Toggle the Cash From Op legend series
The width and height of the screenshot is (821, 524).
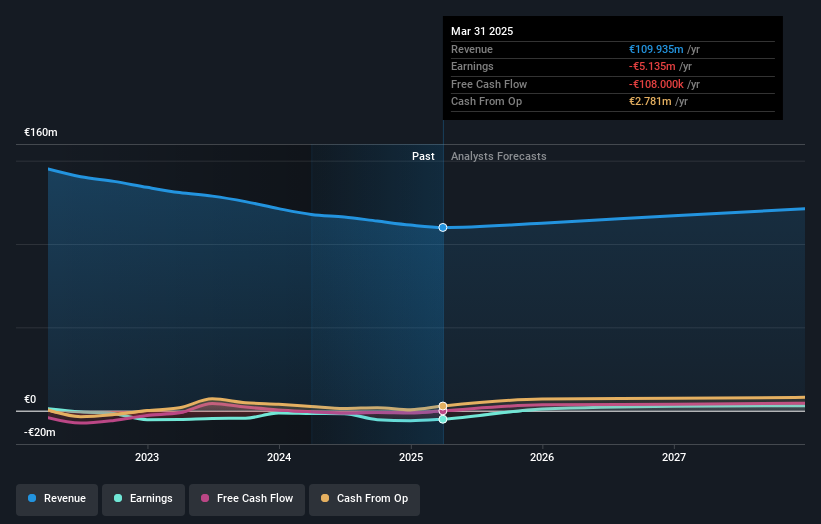click(x=364, y=499)
